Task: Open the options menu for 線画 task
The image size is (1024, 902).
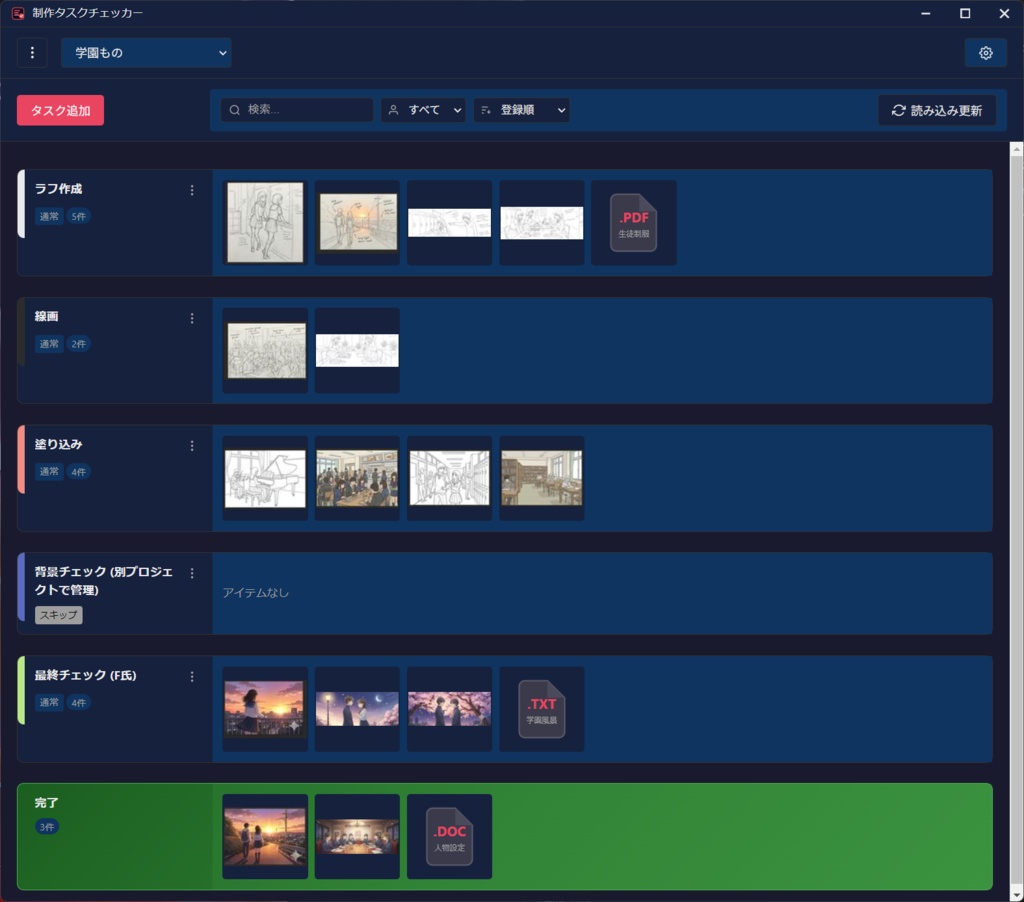Action: tap(192, 318)
